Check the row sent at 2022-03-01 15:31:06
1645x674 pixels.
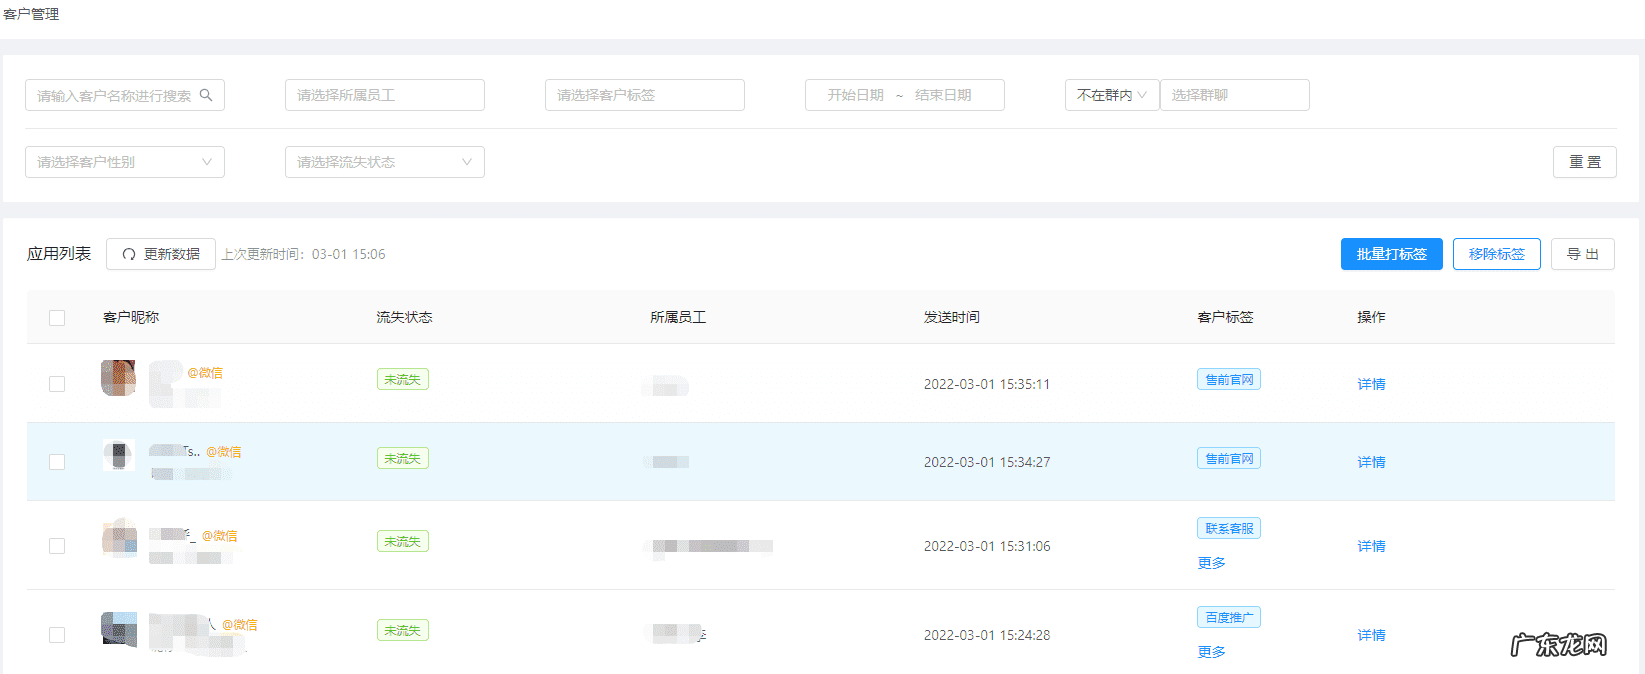57,546
